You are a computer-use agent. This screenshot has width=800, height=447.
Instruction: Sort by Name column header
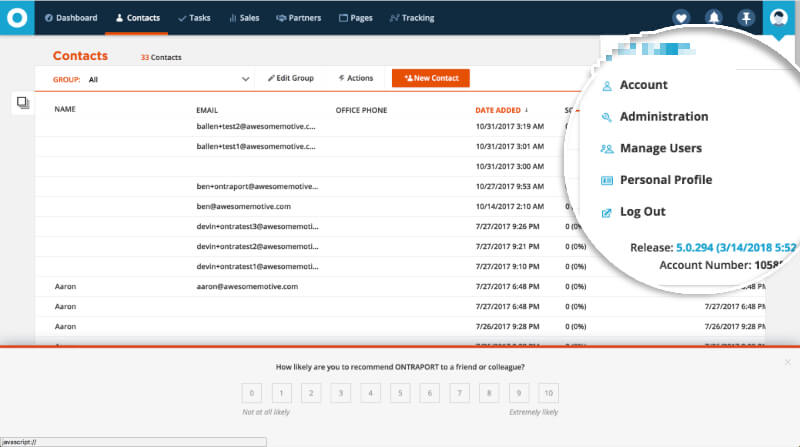(65, 109)
